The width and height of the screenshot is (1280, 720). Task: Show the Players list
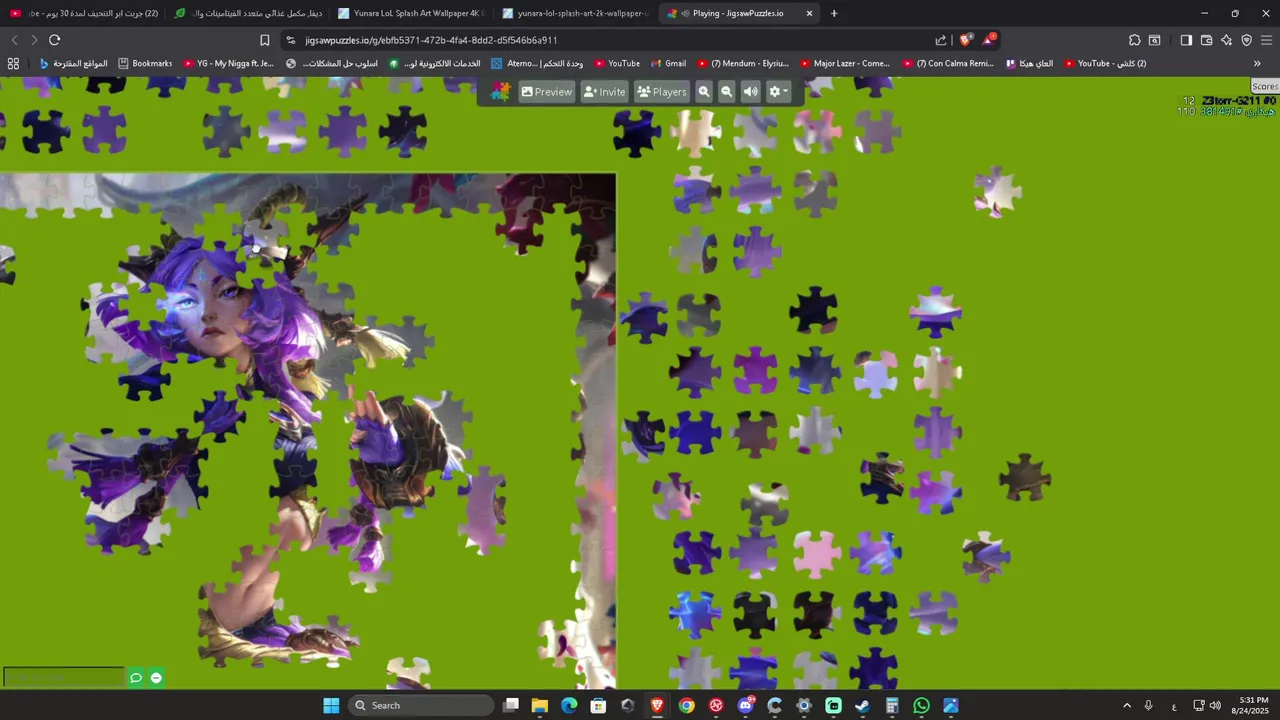[661, 91]
